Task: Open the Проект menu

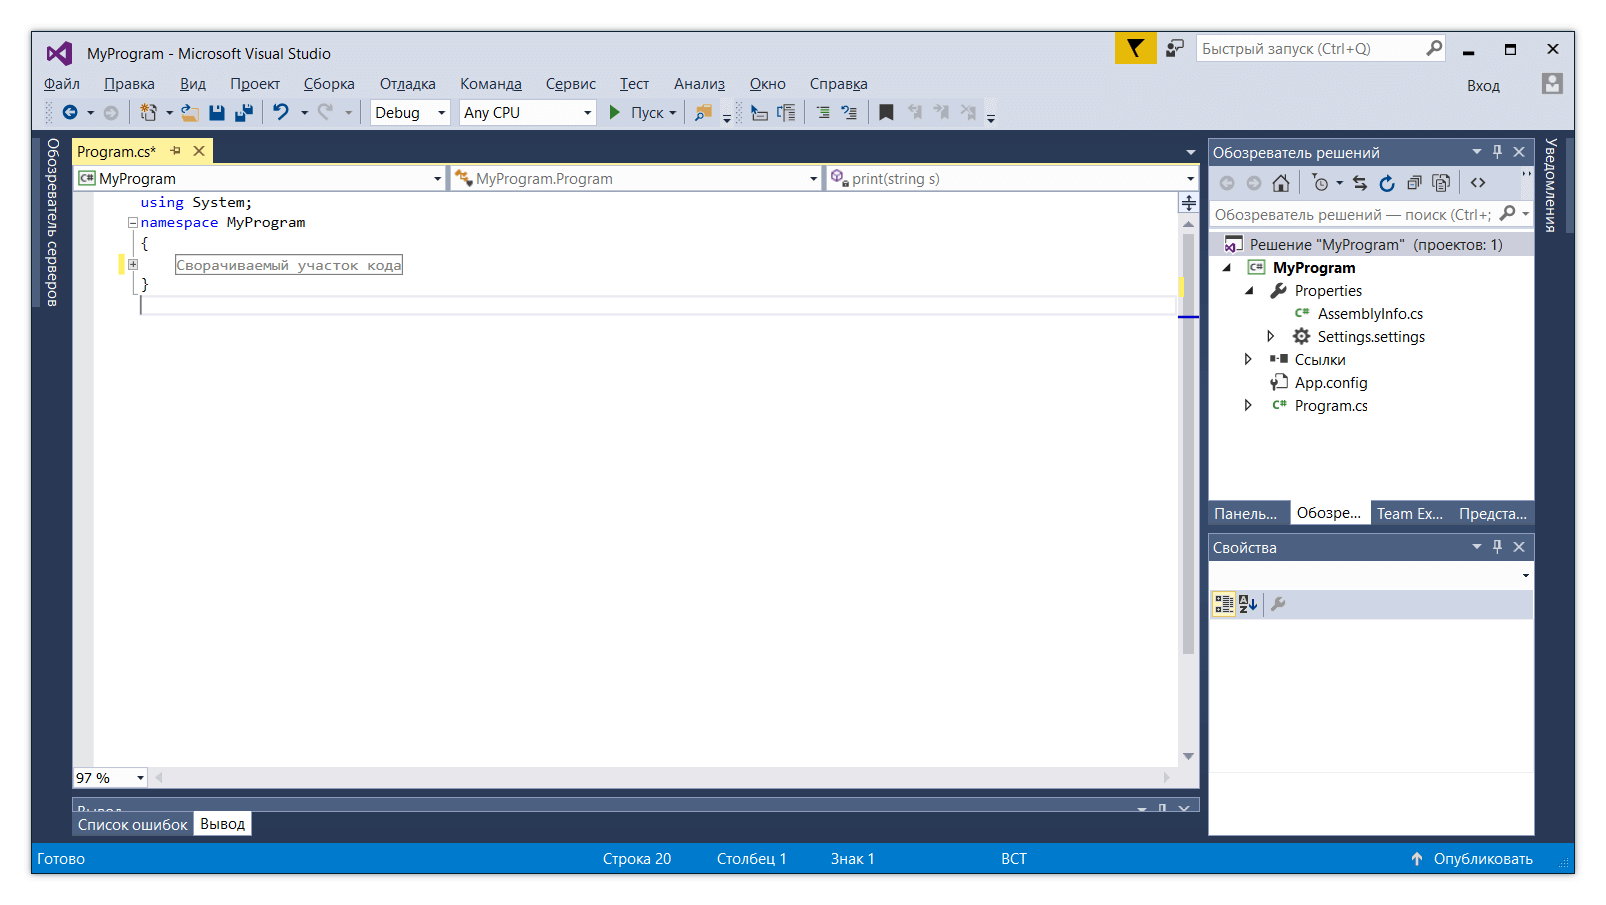Action: pos(255,84)
